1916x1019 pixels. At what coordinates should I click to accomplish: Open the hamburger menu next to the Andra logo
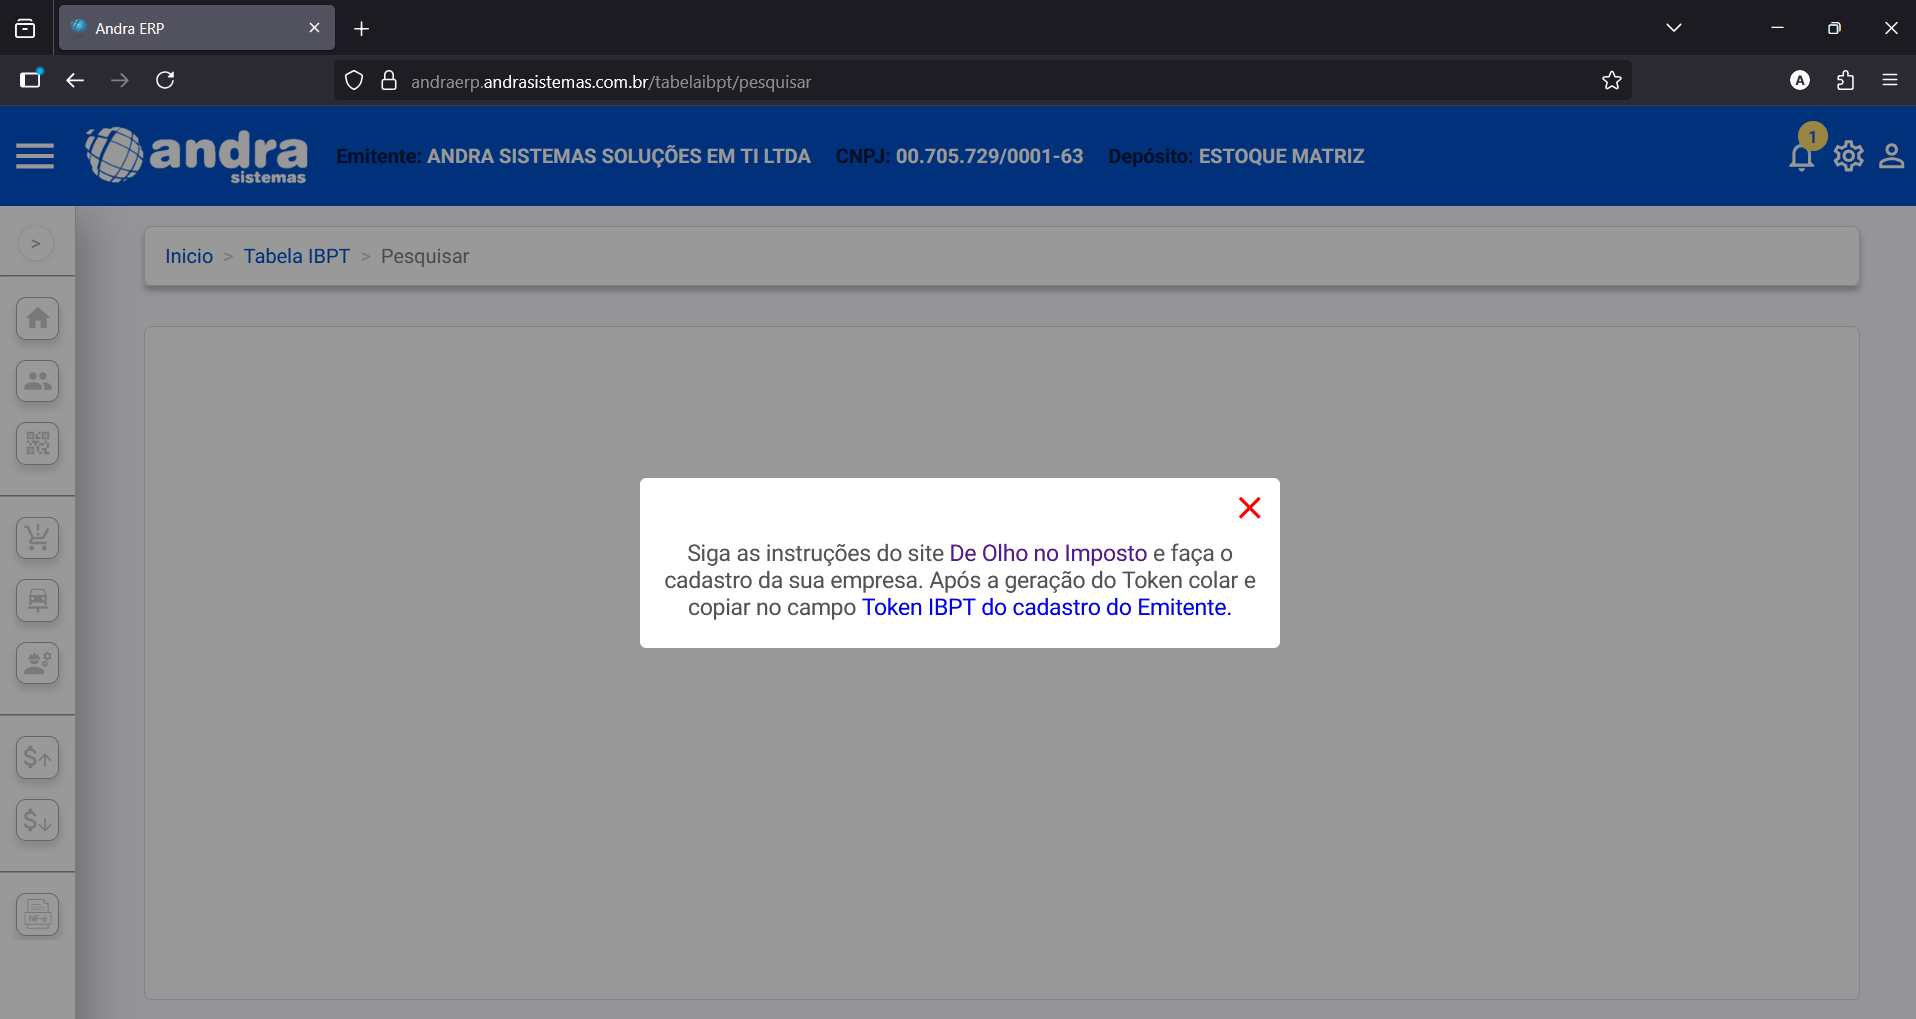coord(35,156)
